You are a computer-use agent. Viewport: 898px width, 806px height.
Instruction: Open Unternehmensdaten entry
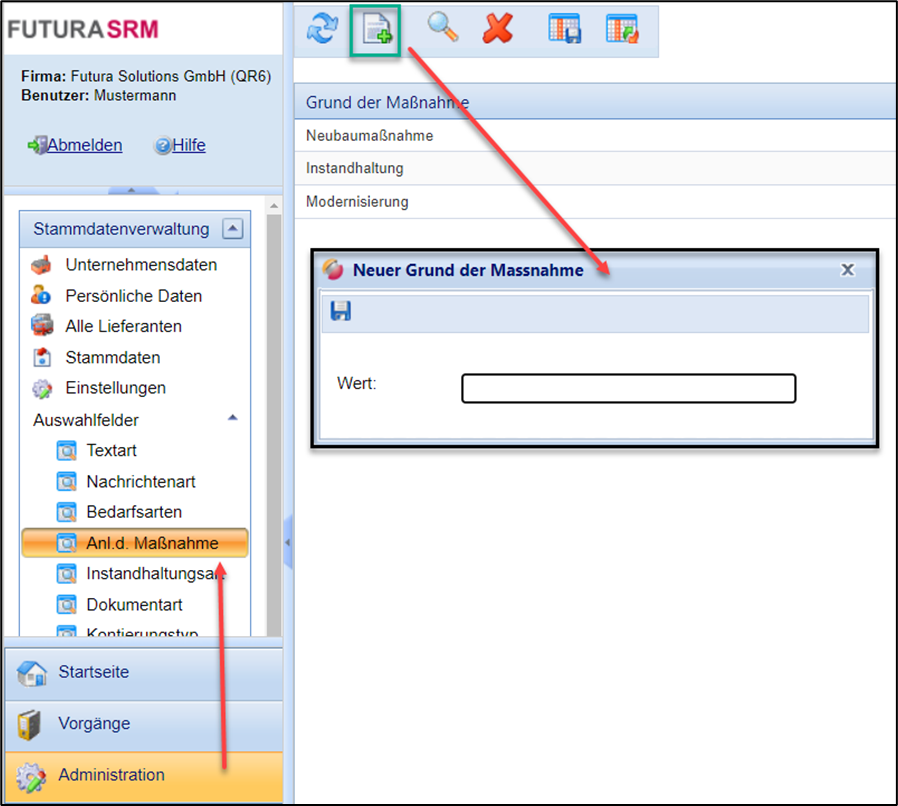tap(141, 265)
